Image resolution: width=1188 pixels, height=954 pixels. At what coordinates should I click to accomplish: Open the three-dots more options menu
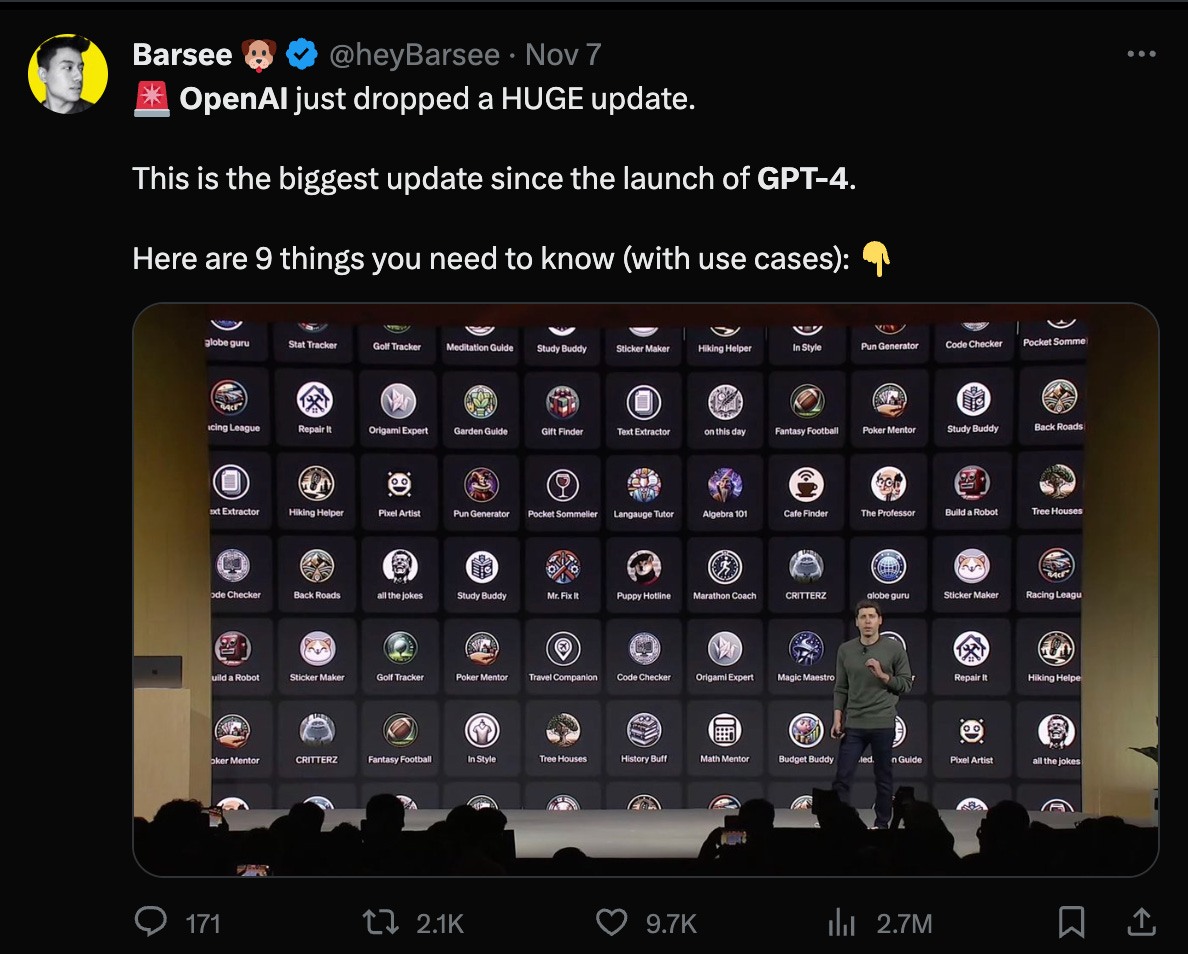click(x=1141, y=54)
